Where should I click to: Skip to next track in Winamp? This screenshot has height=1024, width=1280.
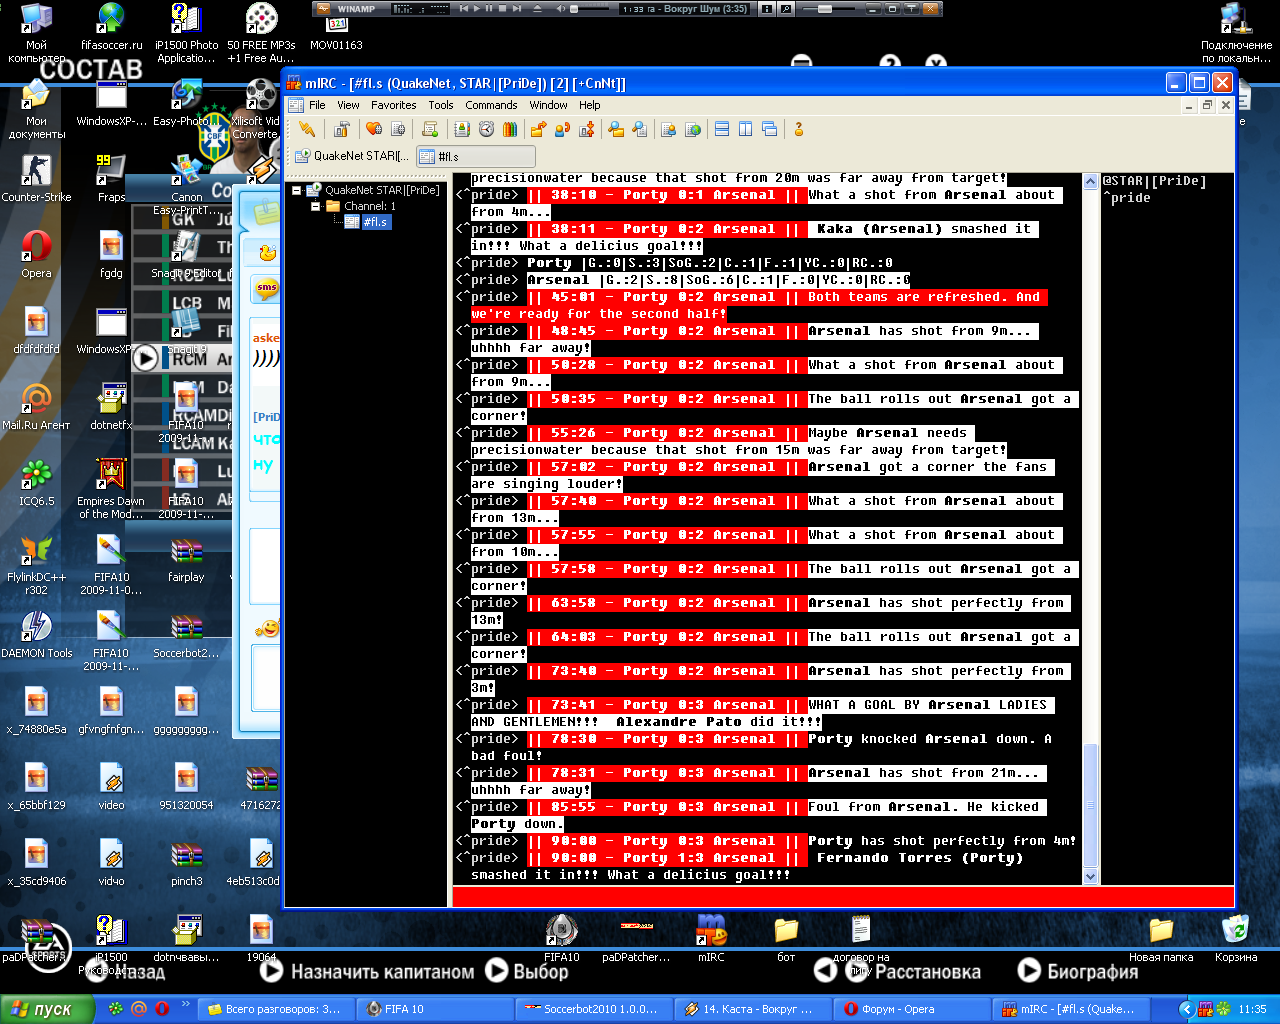click(x=516, y=9)
